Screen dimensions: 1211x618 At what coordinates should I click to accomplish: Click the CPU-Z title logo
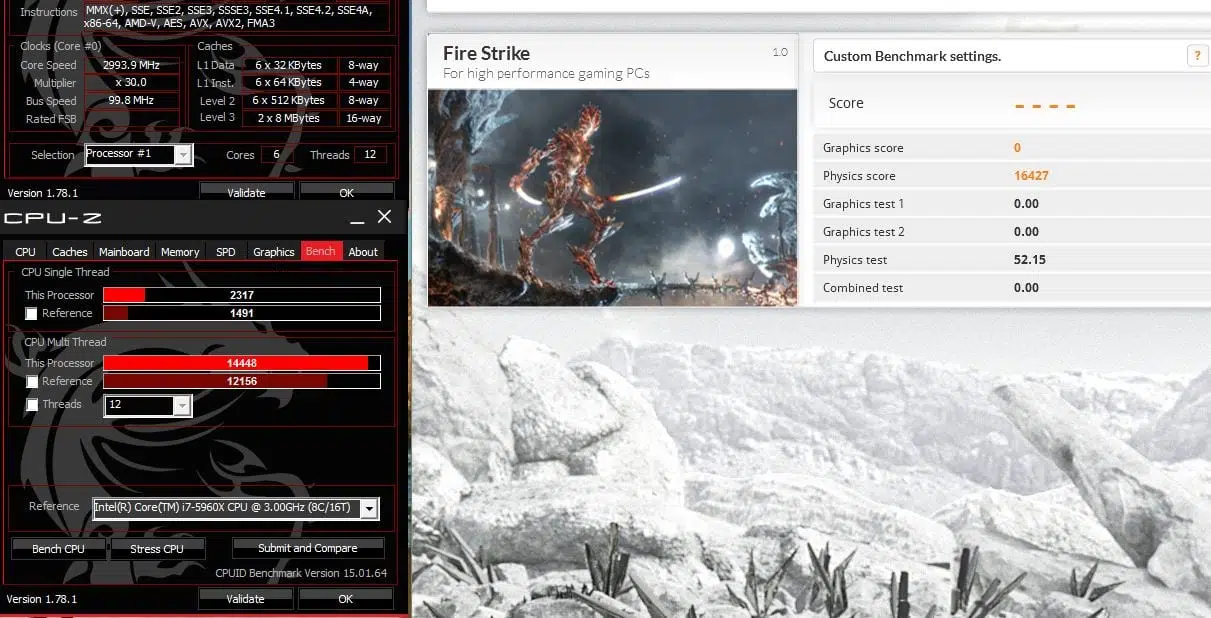(52, 218)
